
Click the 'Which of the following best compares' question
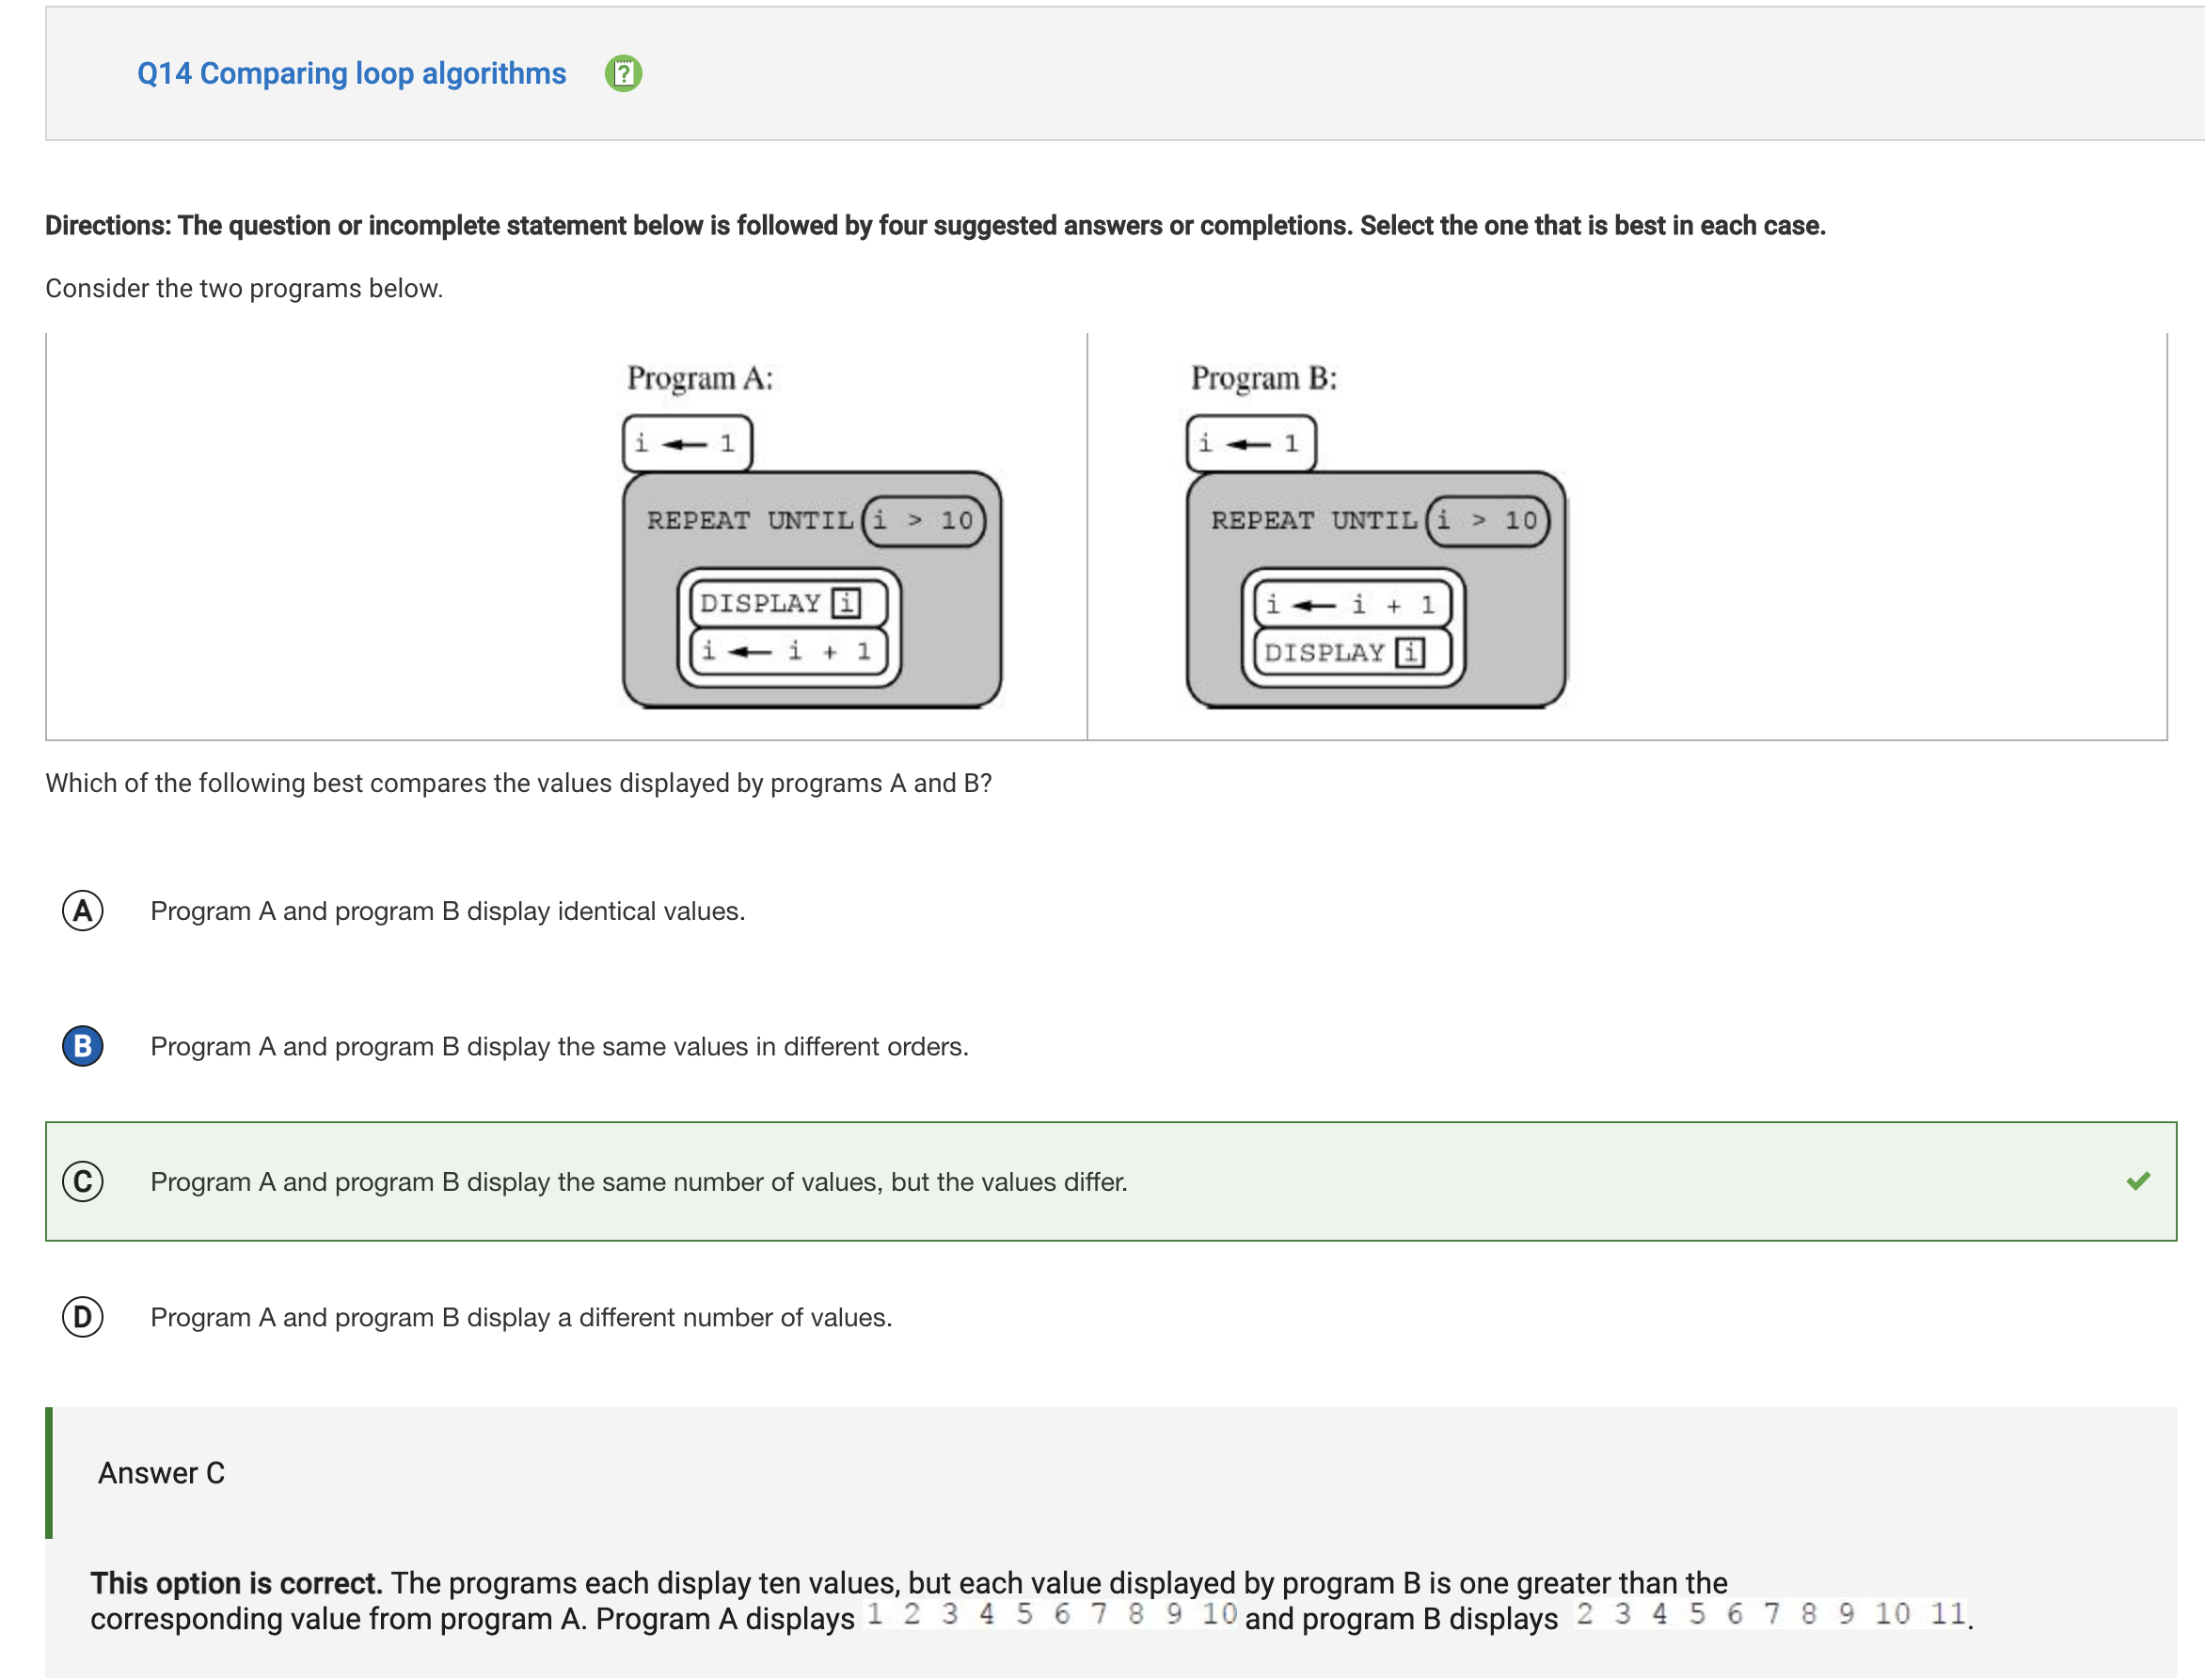coord(518,783)
